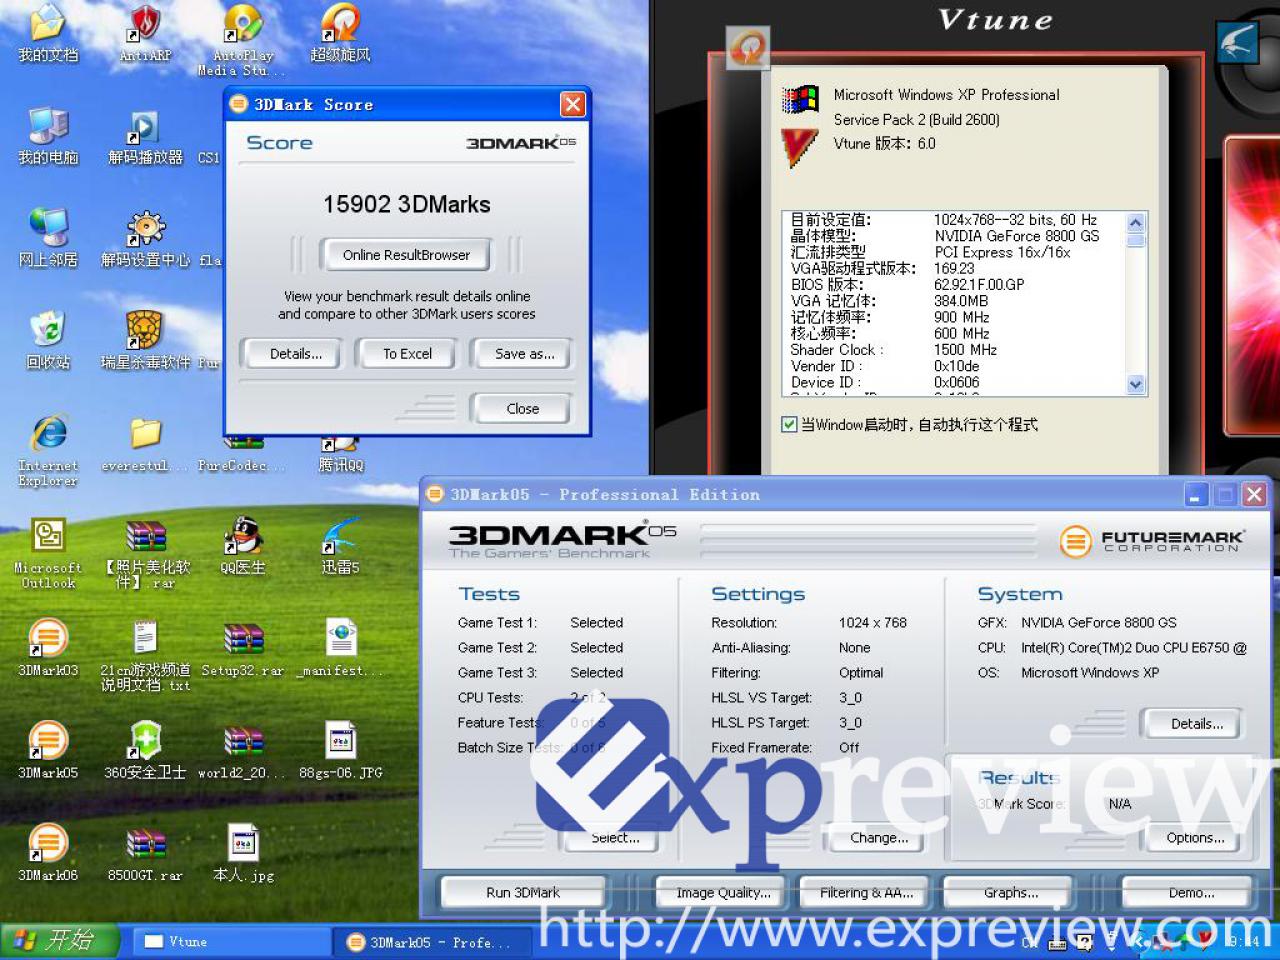Select '15902 3DMarks' score text

406,205
